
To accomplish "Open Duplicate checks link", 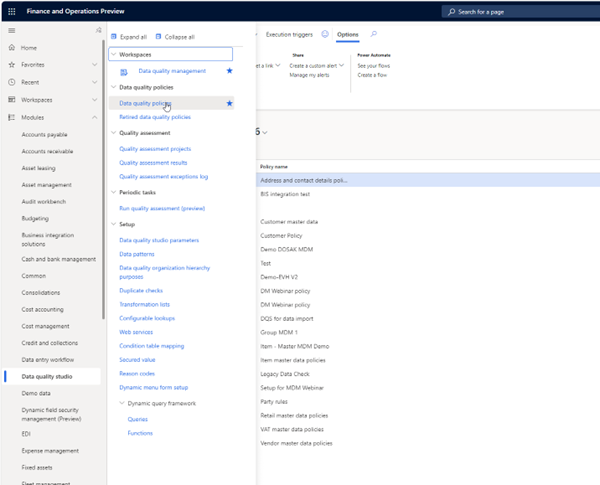I will click(x=141, y=290).
